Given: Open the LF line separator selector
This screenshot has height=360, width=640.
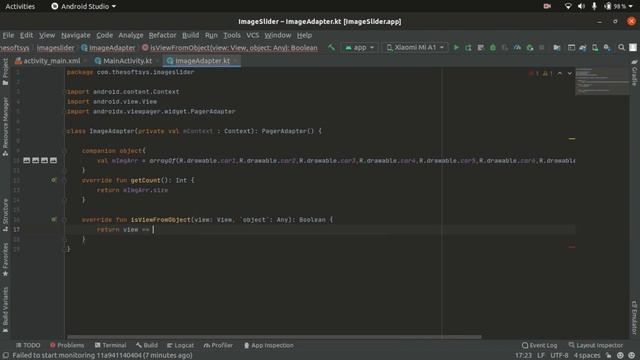Looking at the screenshot, I should click(x=541, y=356).
